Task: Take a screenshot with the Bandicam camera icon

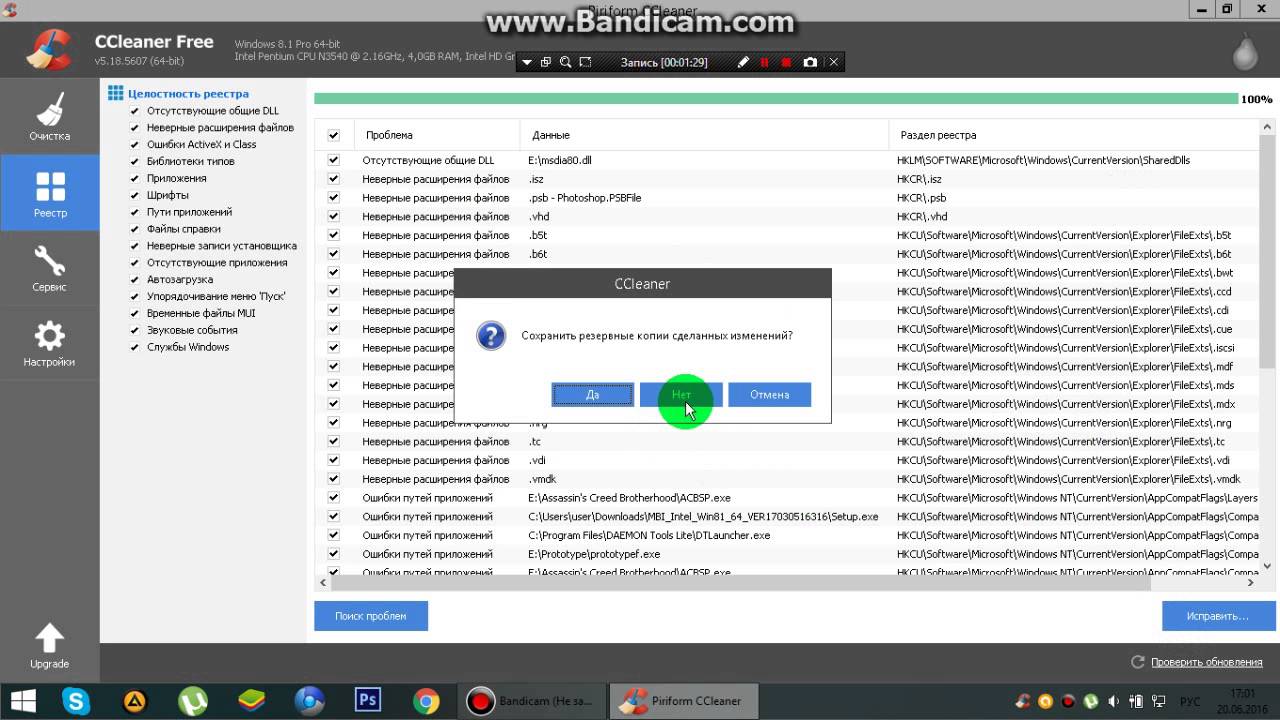Action: click(x=809, y=62)
